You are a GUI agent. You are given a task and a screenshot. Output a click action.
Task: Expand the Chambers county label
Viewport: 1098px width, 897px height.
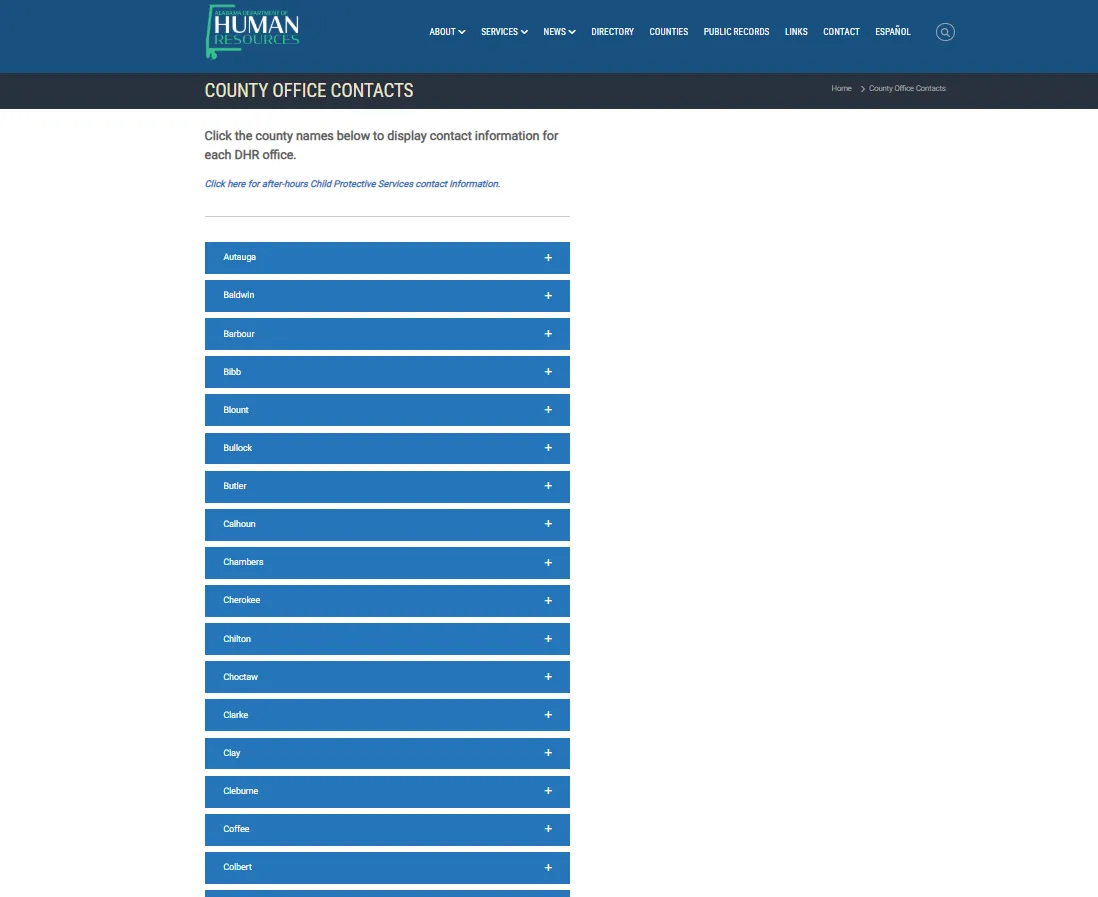coord(243,562)
